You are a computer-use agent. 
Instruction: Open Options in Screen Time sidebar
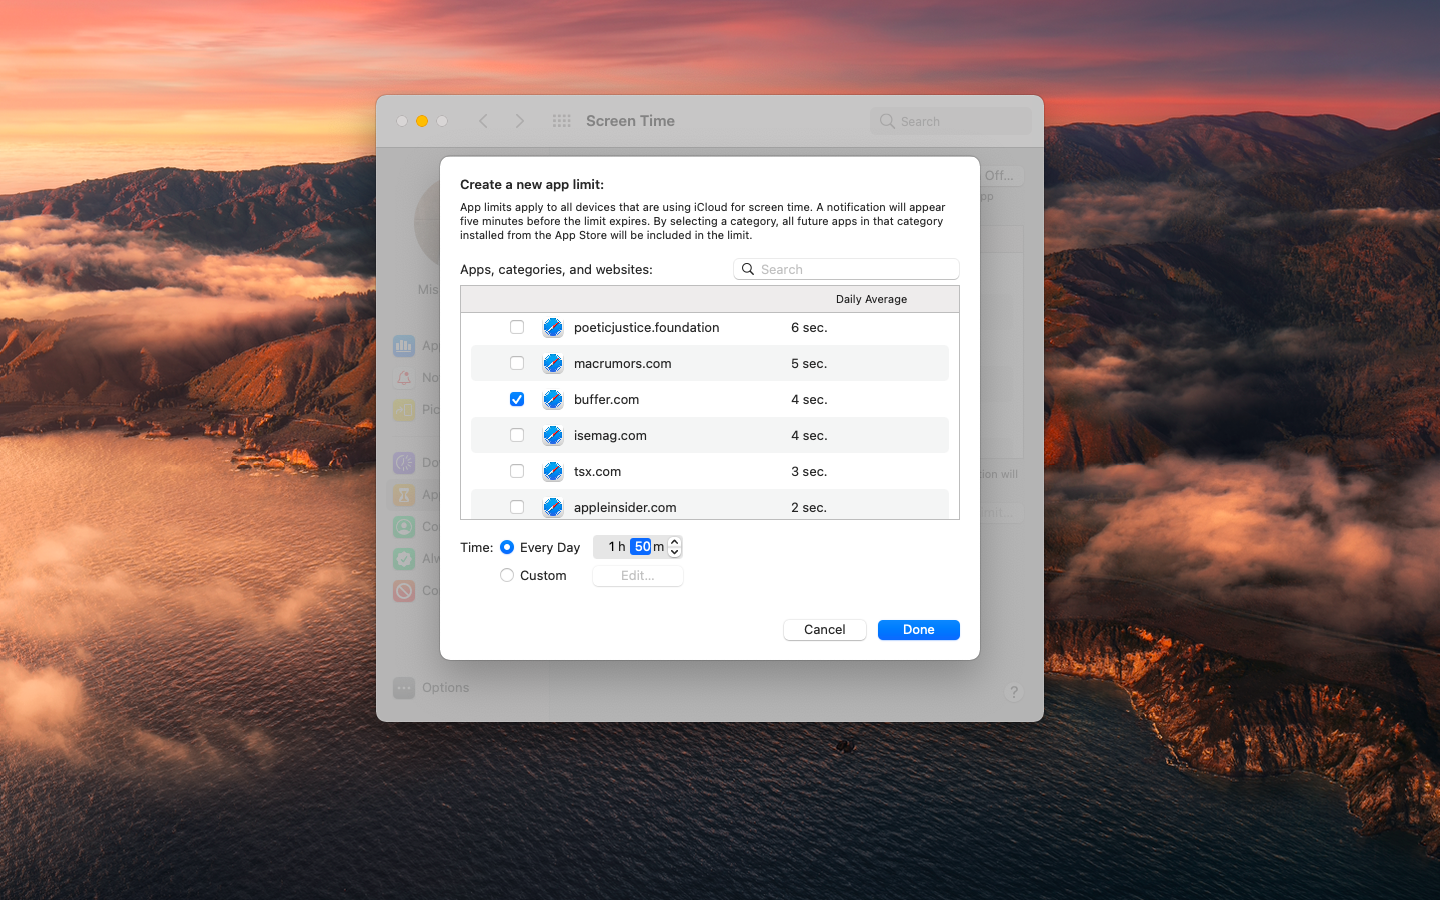click(x=445, y=688)
